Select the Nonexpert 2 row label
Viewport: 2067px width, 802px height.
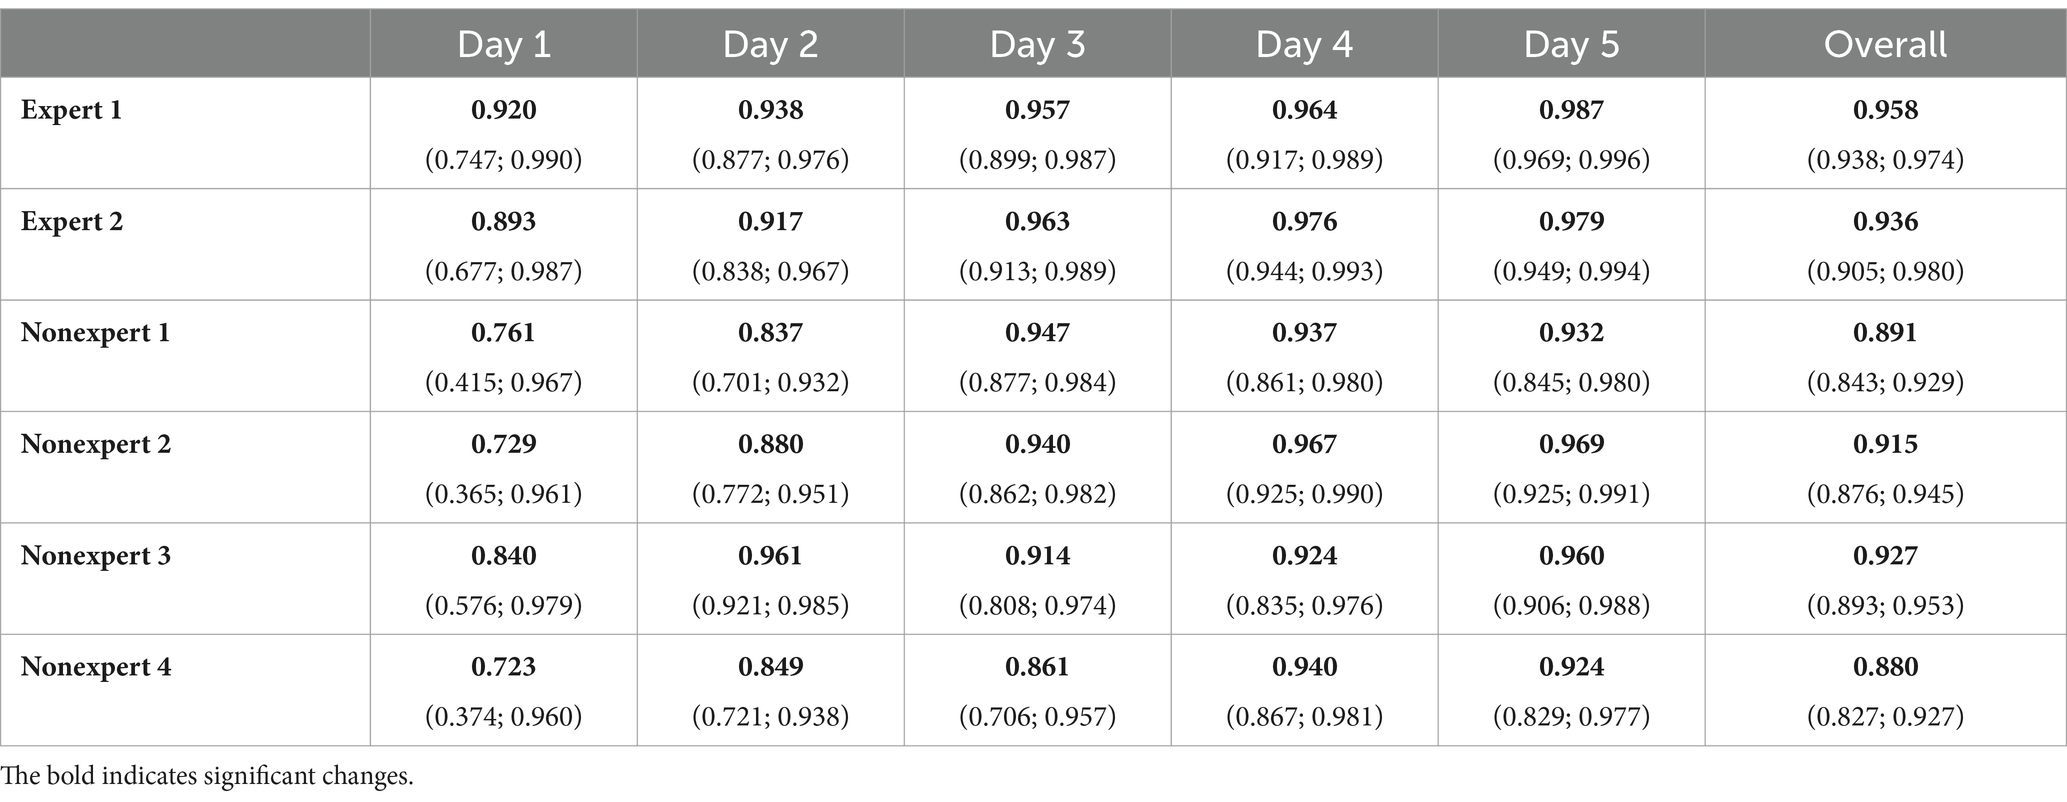(x=96, y=444)
